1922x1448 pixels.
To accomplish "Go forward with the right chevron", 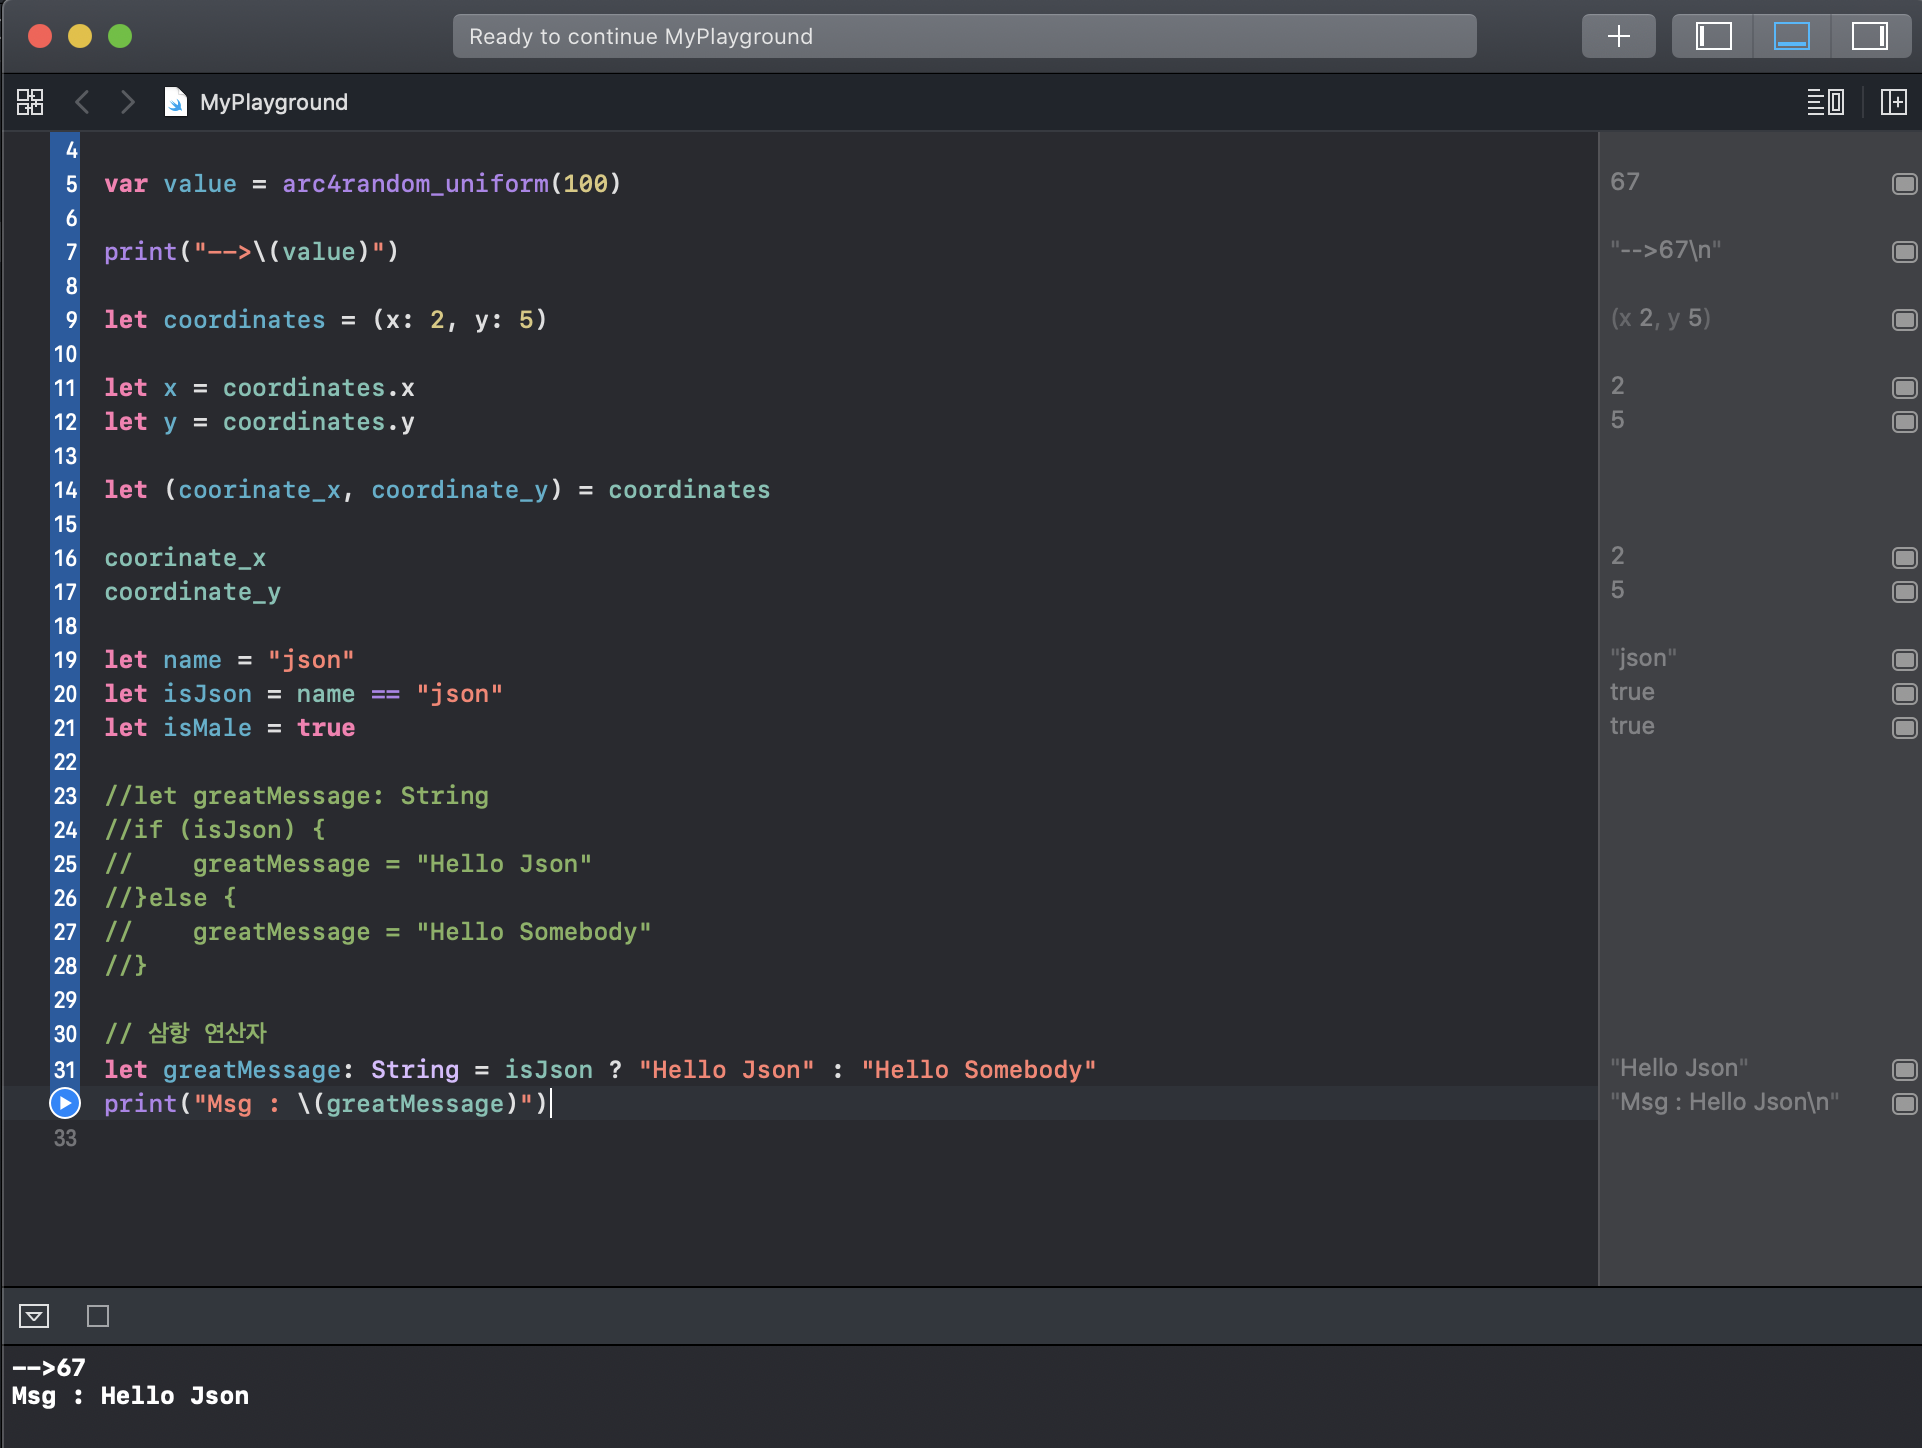I will click(127, 102).
